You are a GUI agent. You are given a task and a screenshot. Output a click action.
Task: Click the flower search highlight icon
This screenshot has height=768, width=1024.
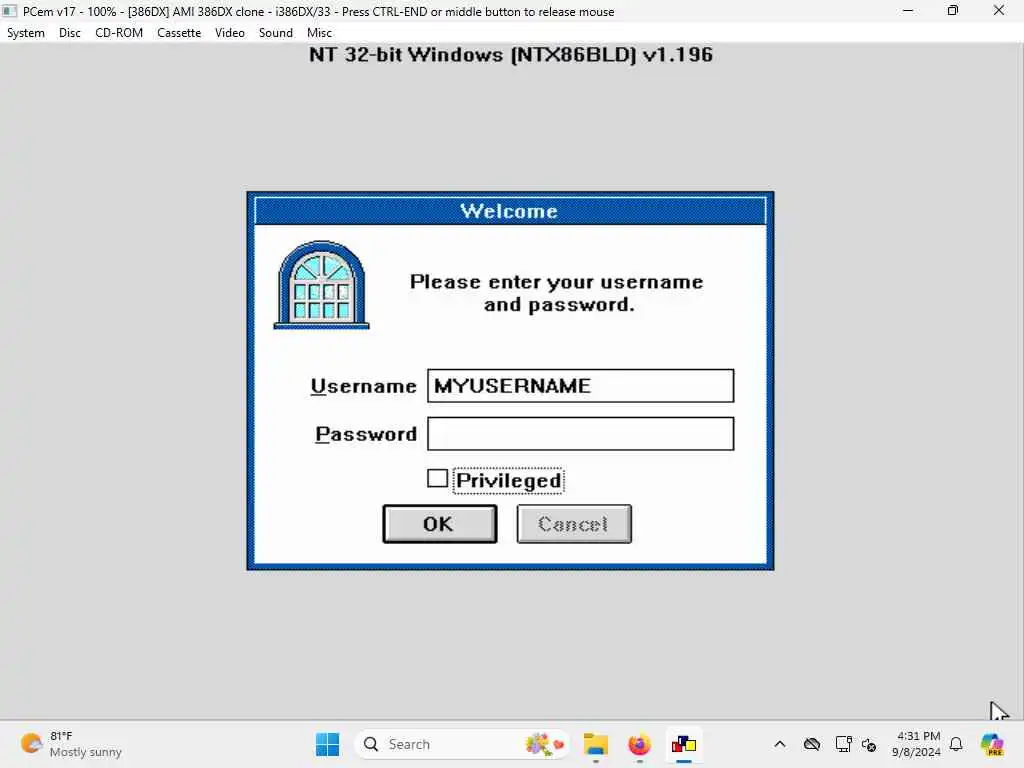click(544, 744)
